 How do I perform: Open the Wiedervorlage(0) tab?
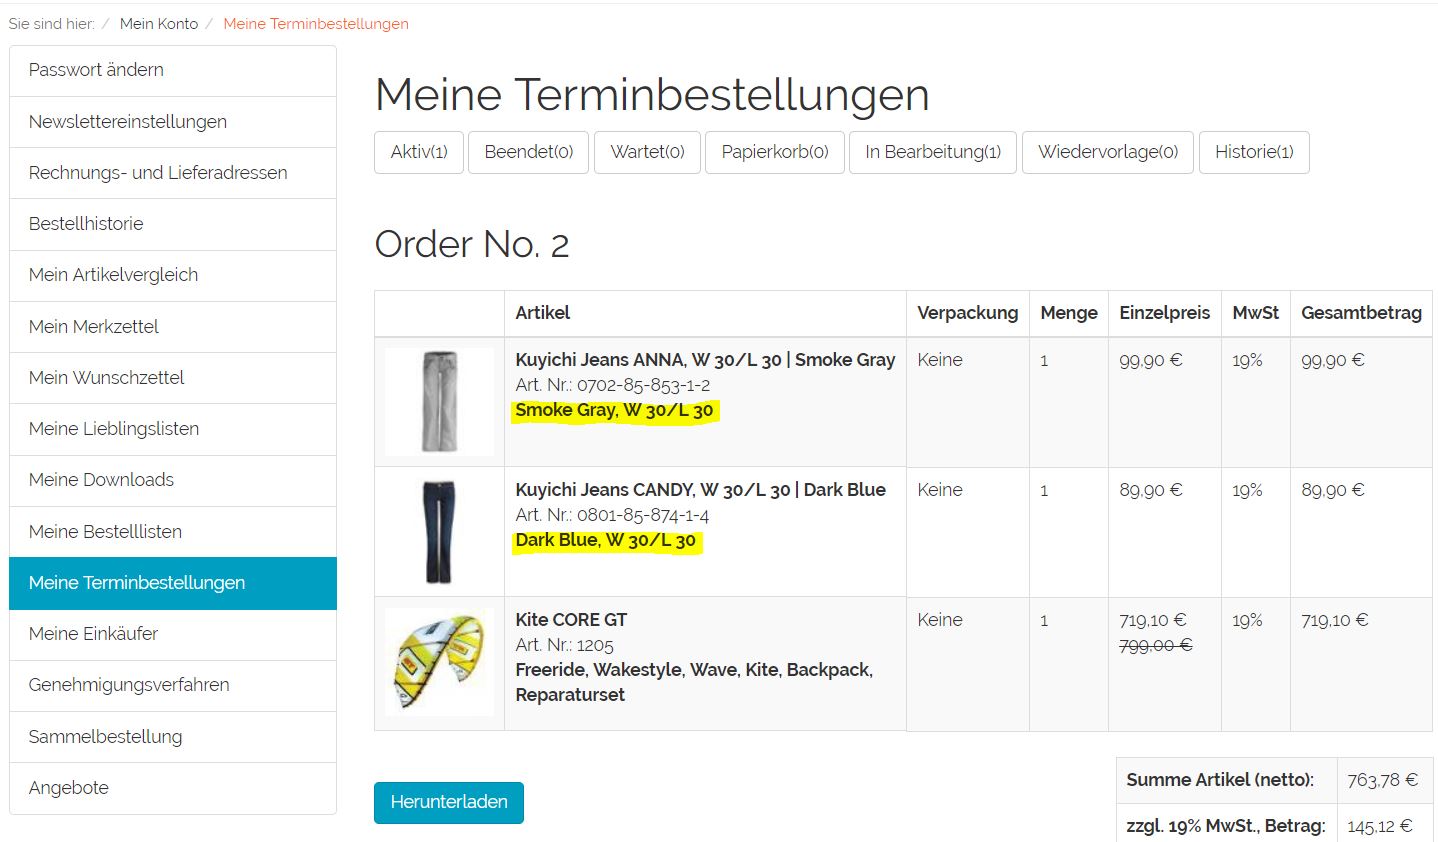click(x=1107, y=152)
